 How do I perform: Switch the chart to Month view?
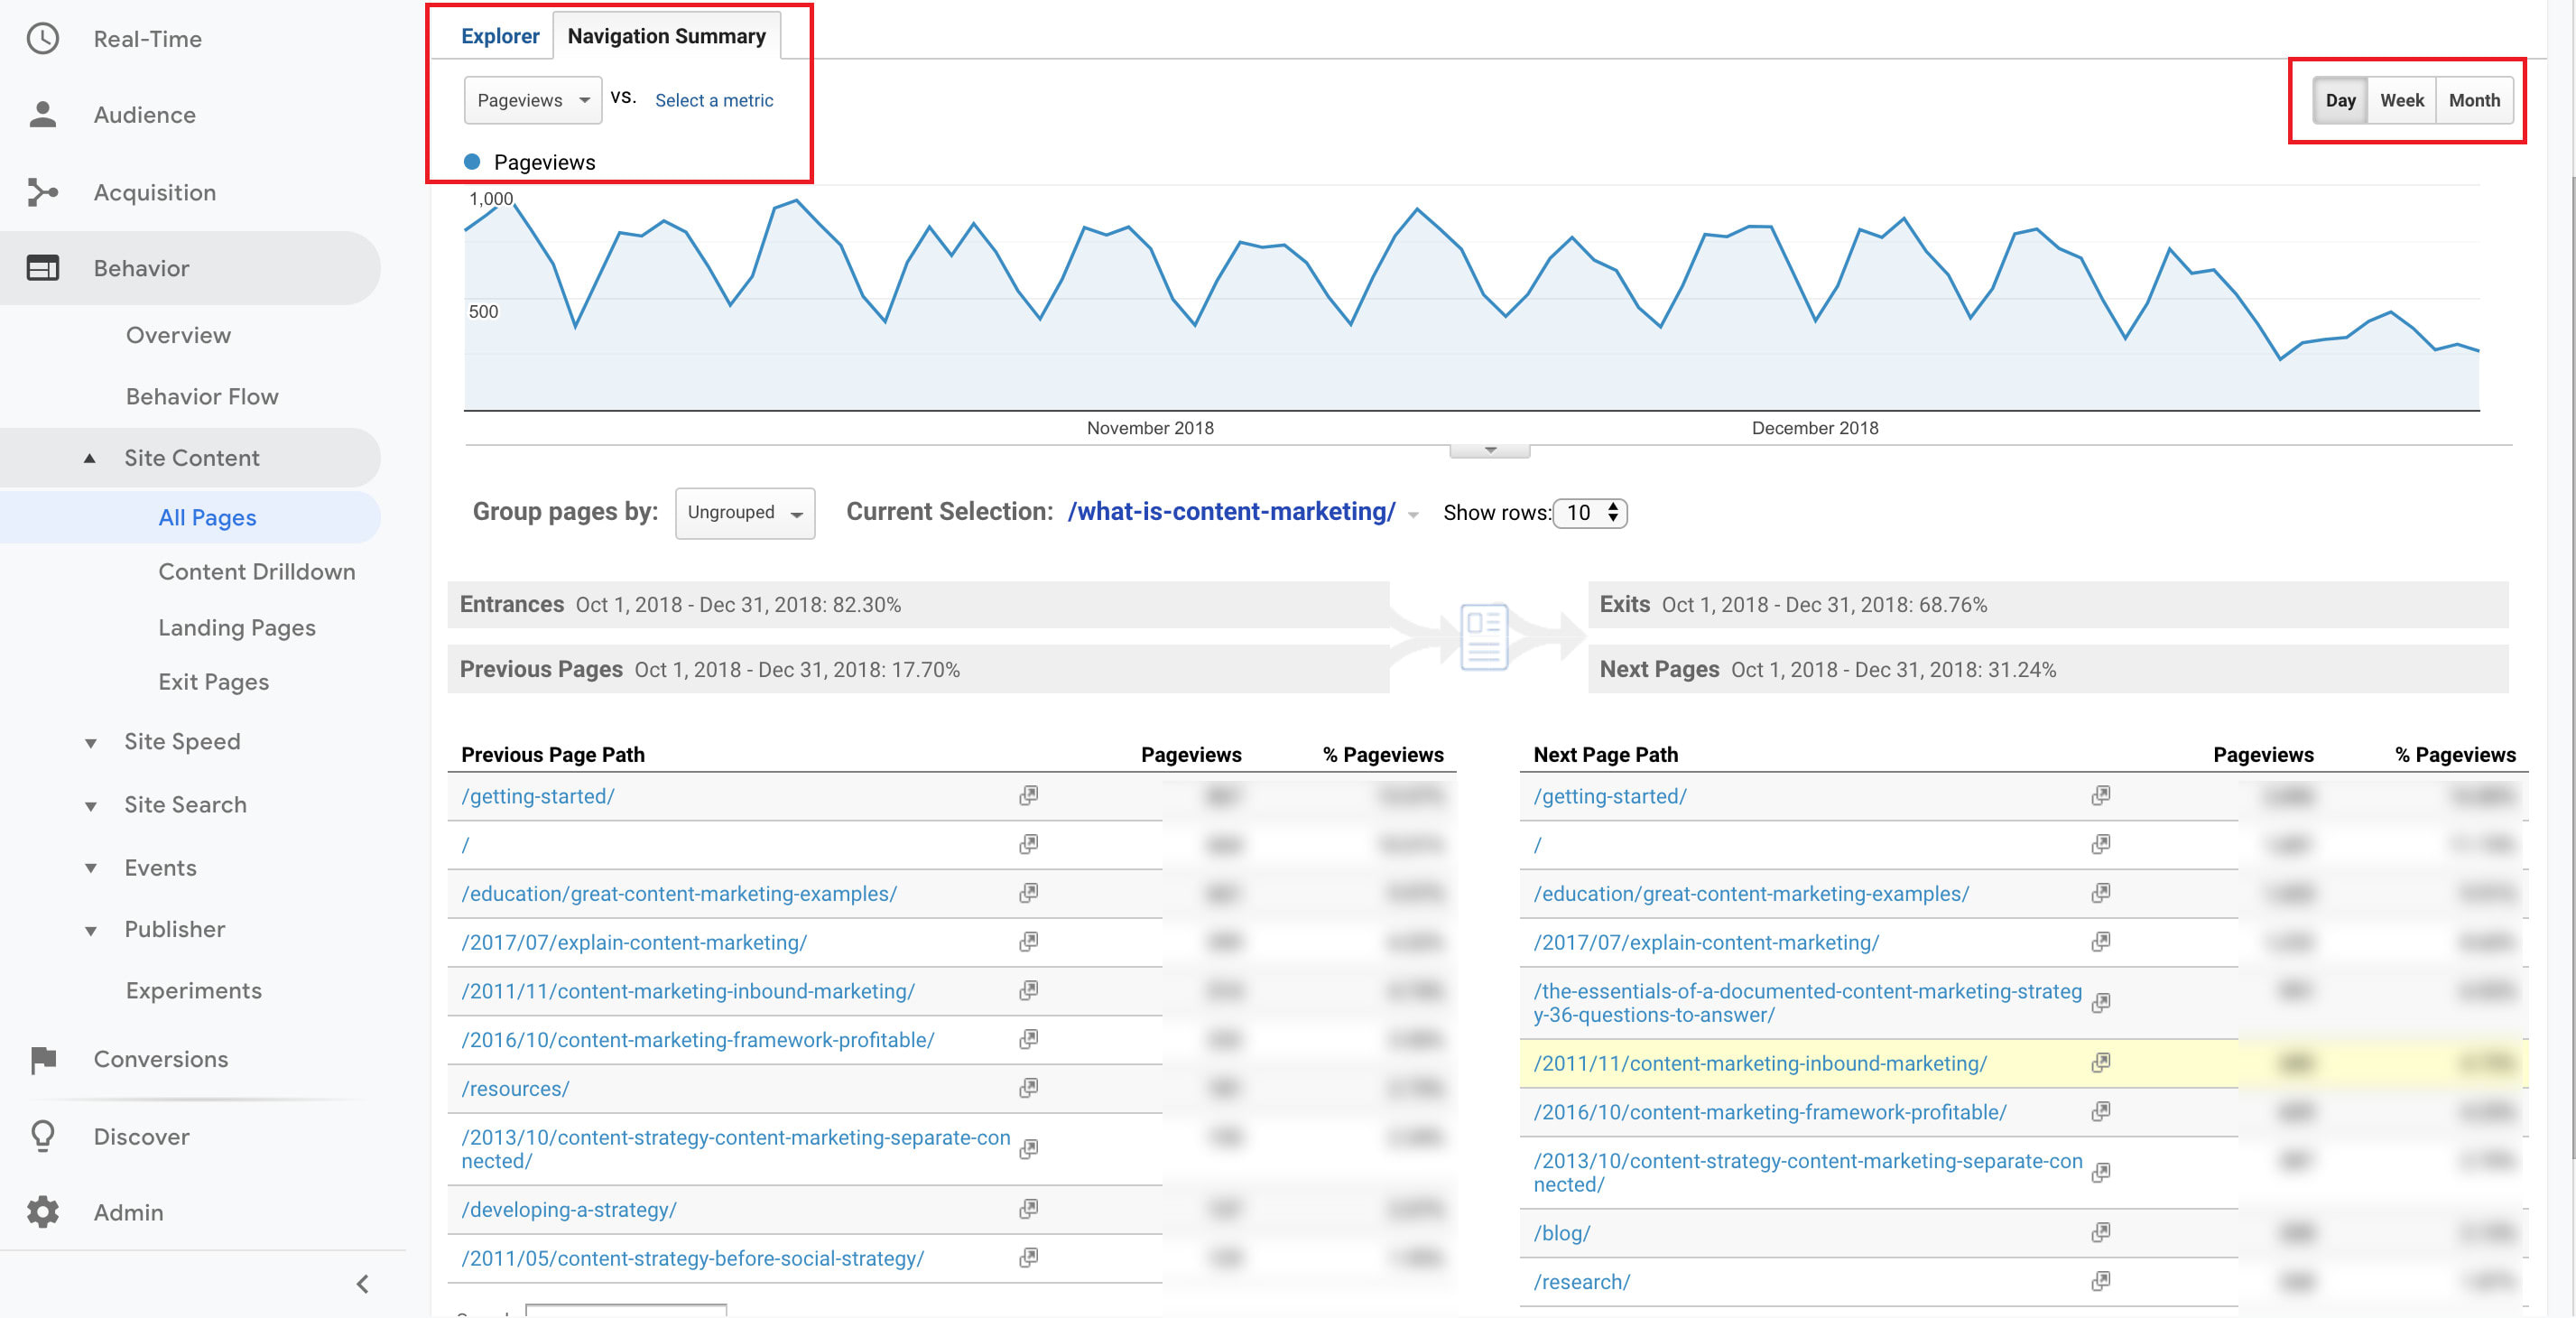[2474, 100]
